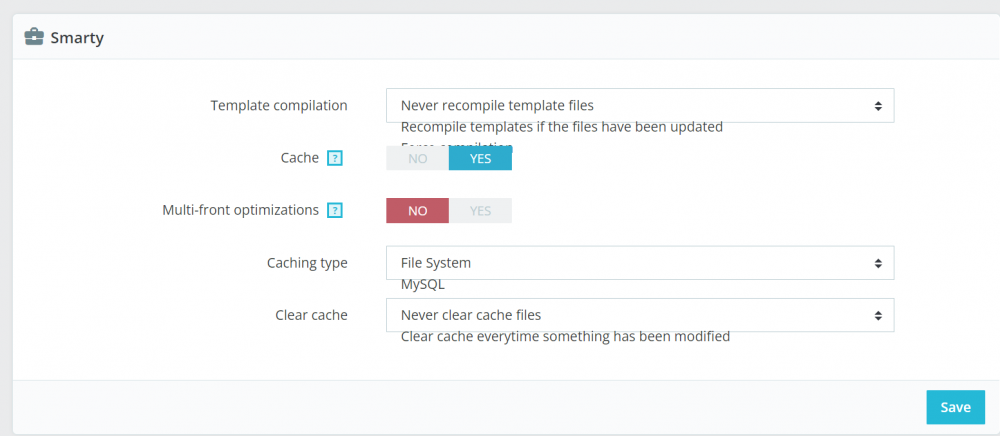Image resolution: width=1000 pixels, height=436 pixels.
Task: Click the "Clear cache" field label
Action: 311,315
